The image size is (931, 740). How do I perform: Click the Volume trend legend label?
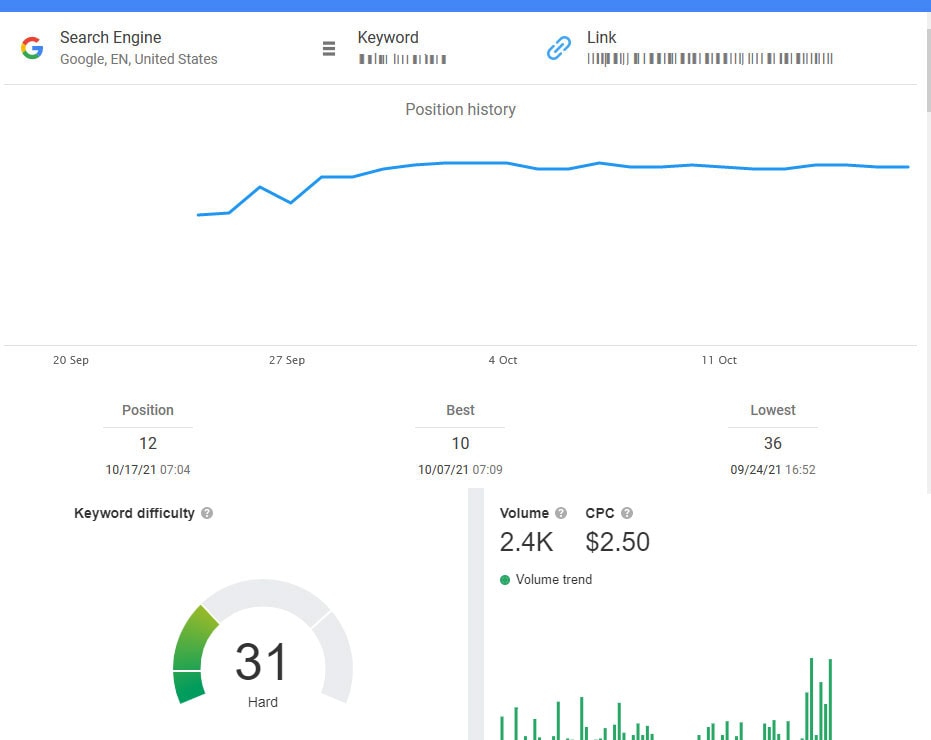click(x=554, y=580)
